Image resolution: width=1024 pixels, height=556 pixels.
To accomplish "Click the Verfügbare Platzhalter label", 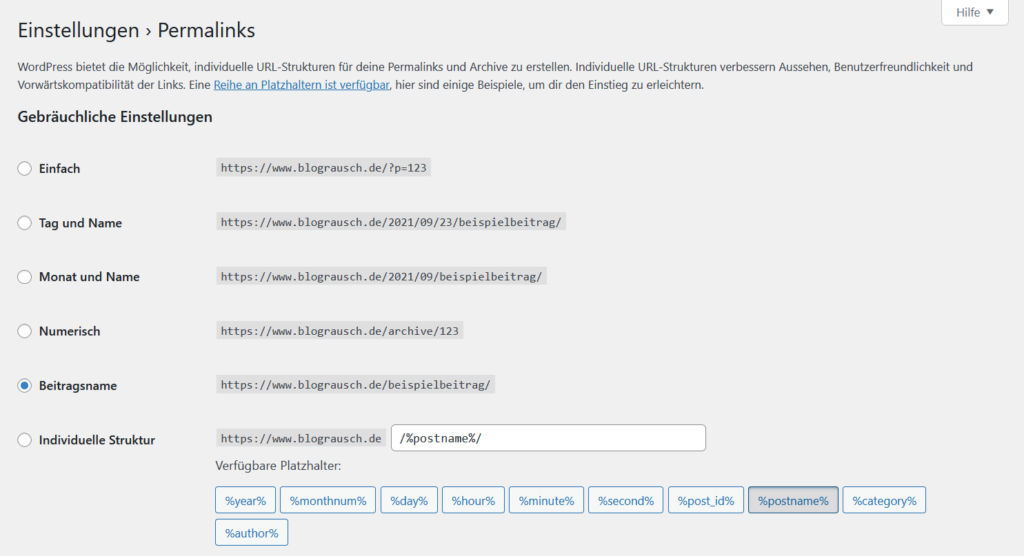I will pyautogui.click(x=278, y=466).
